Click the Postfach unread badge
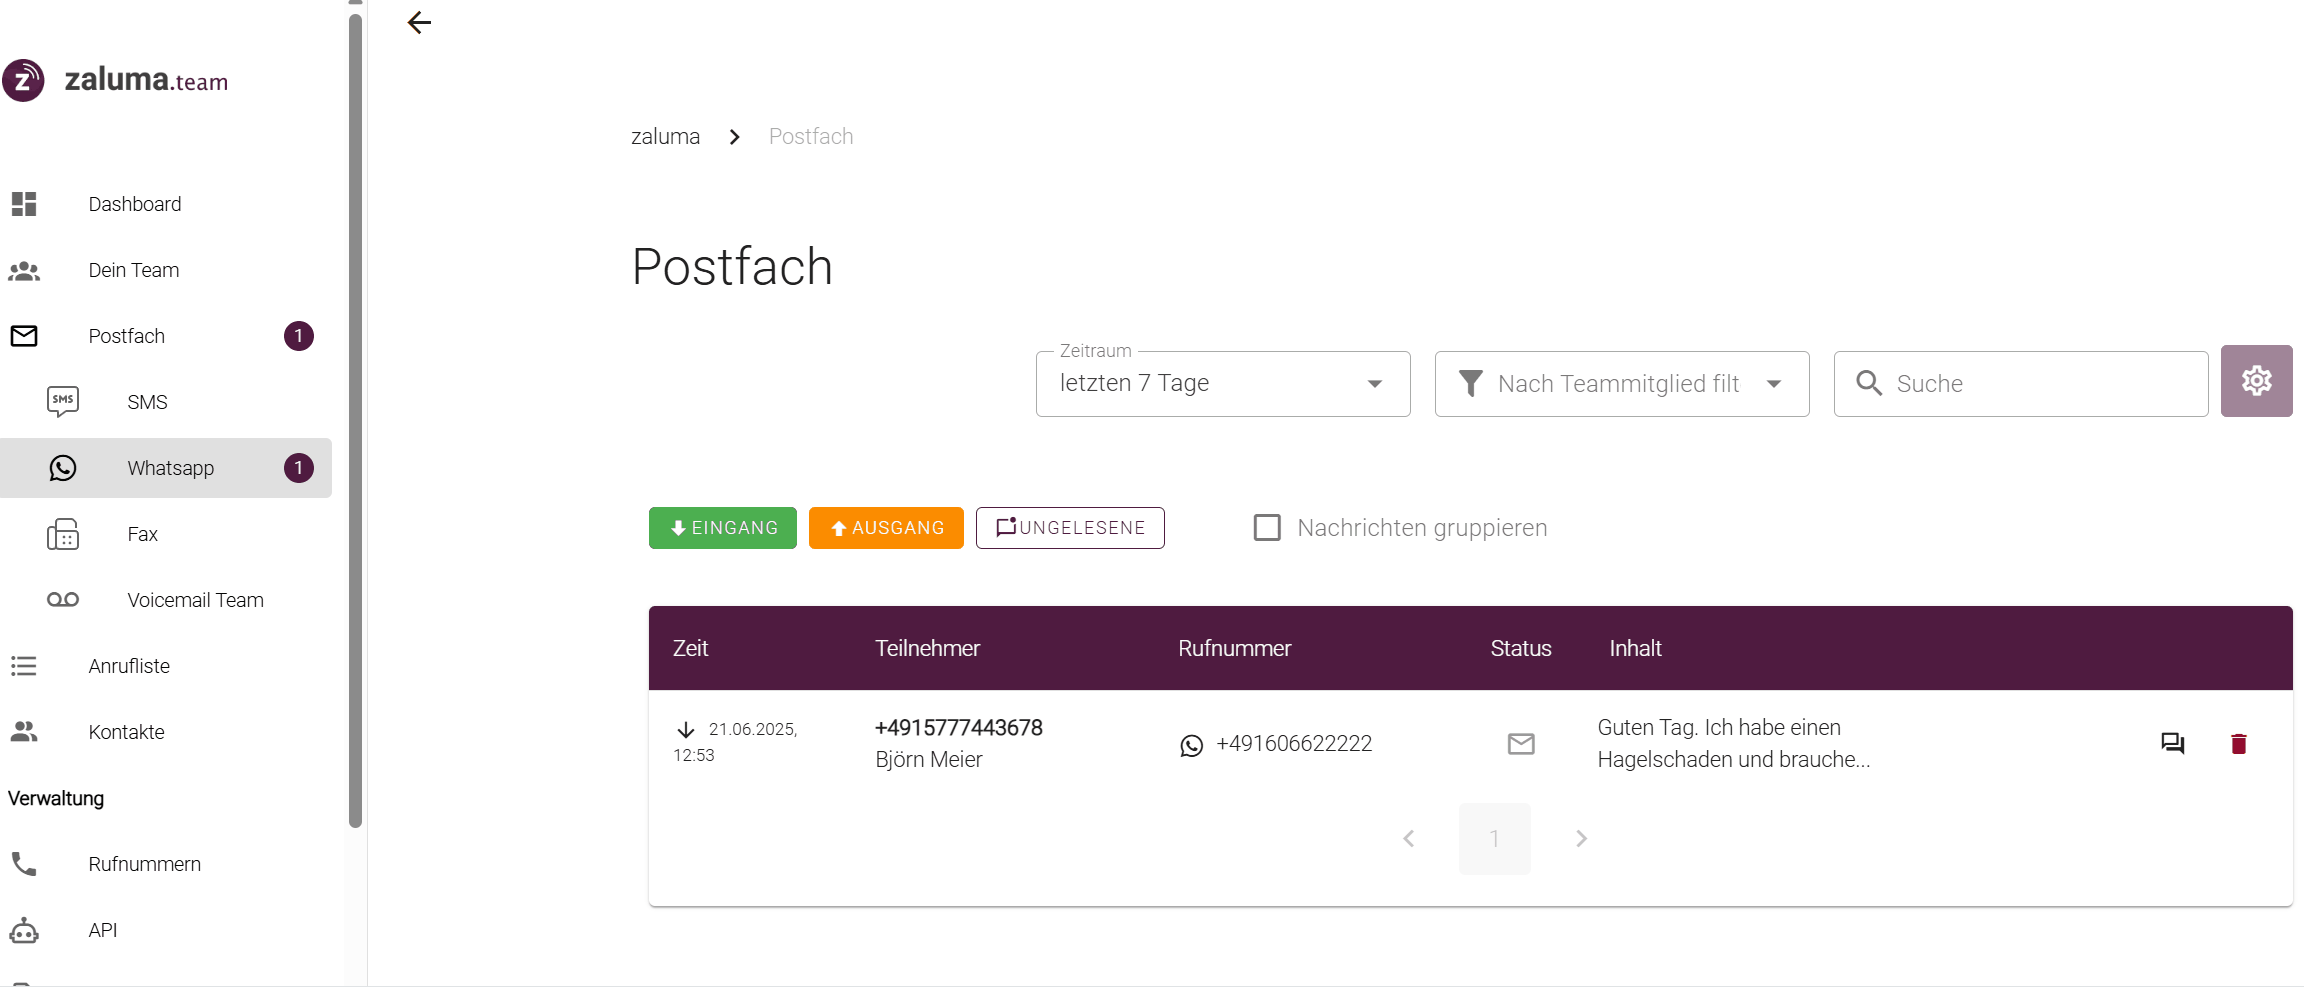 click(299, 336)
